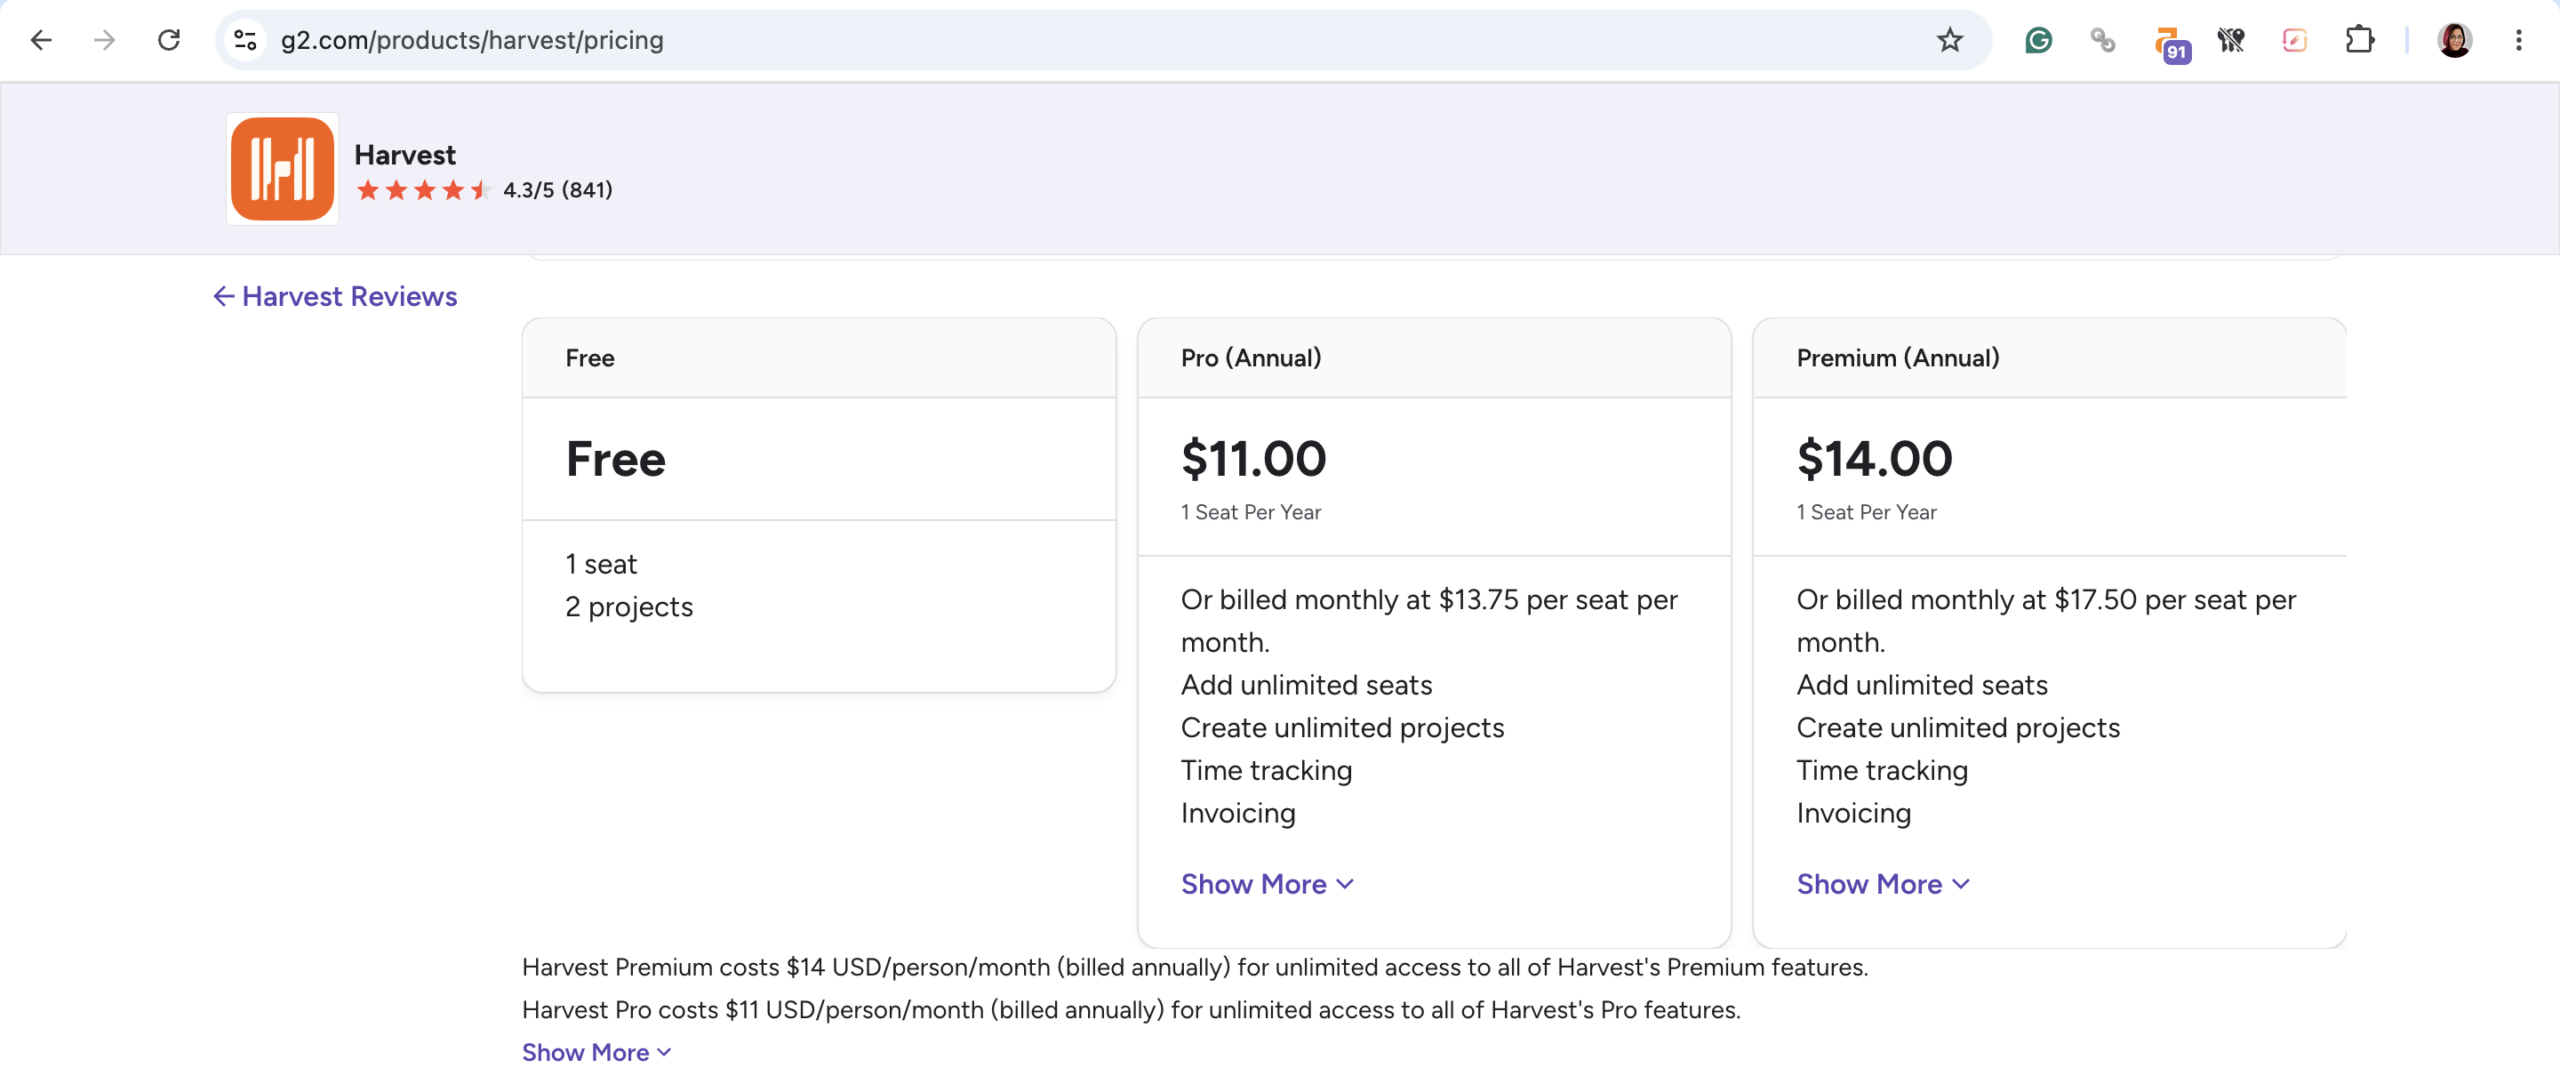Click the address bar URL
Viewport: 2560px width, 1092px height.
click(x=472, y=40)
